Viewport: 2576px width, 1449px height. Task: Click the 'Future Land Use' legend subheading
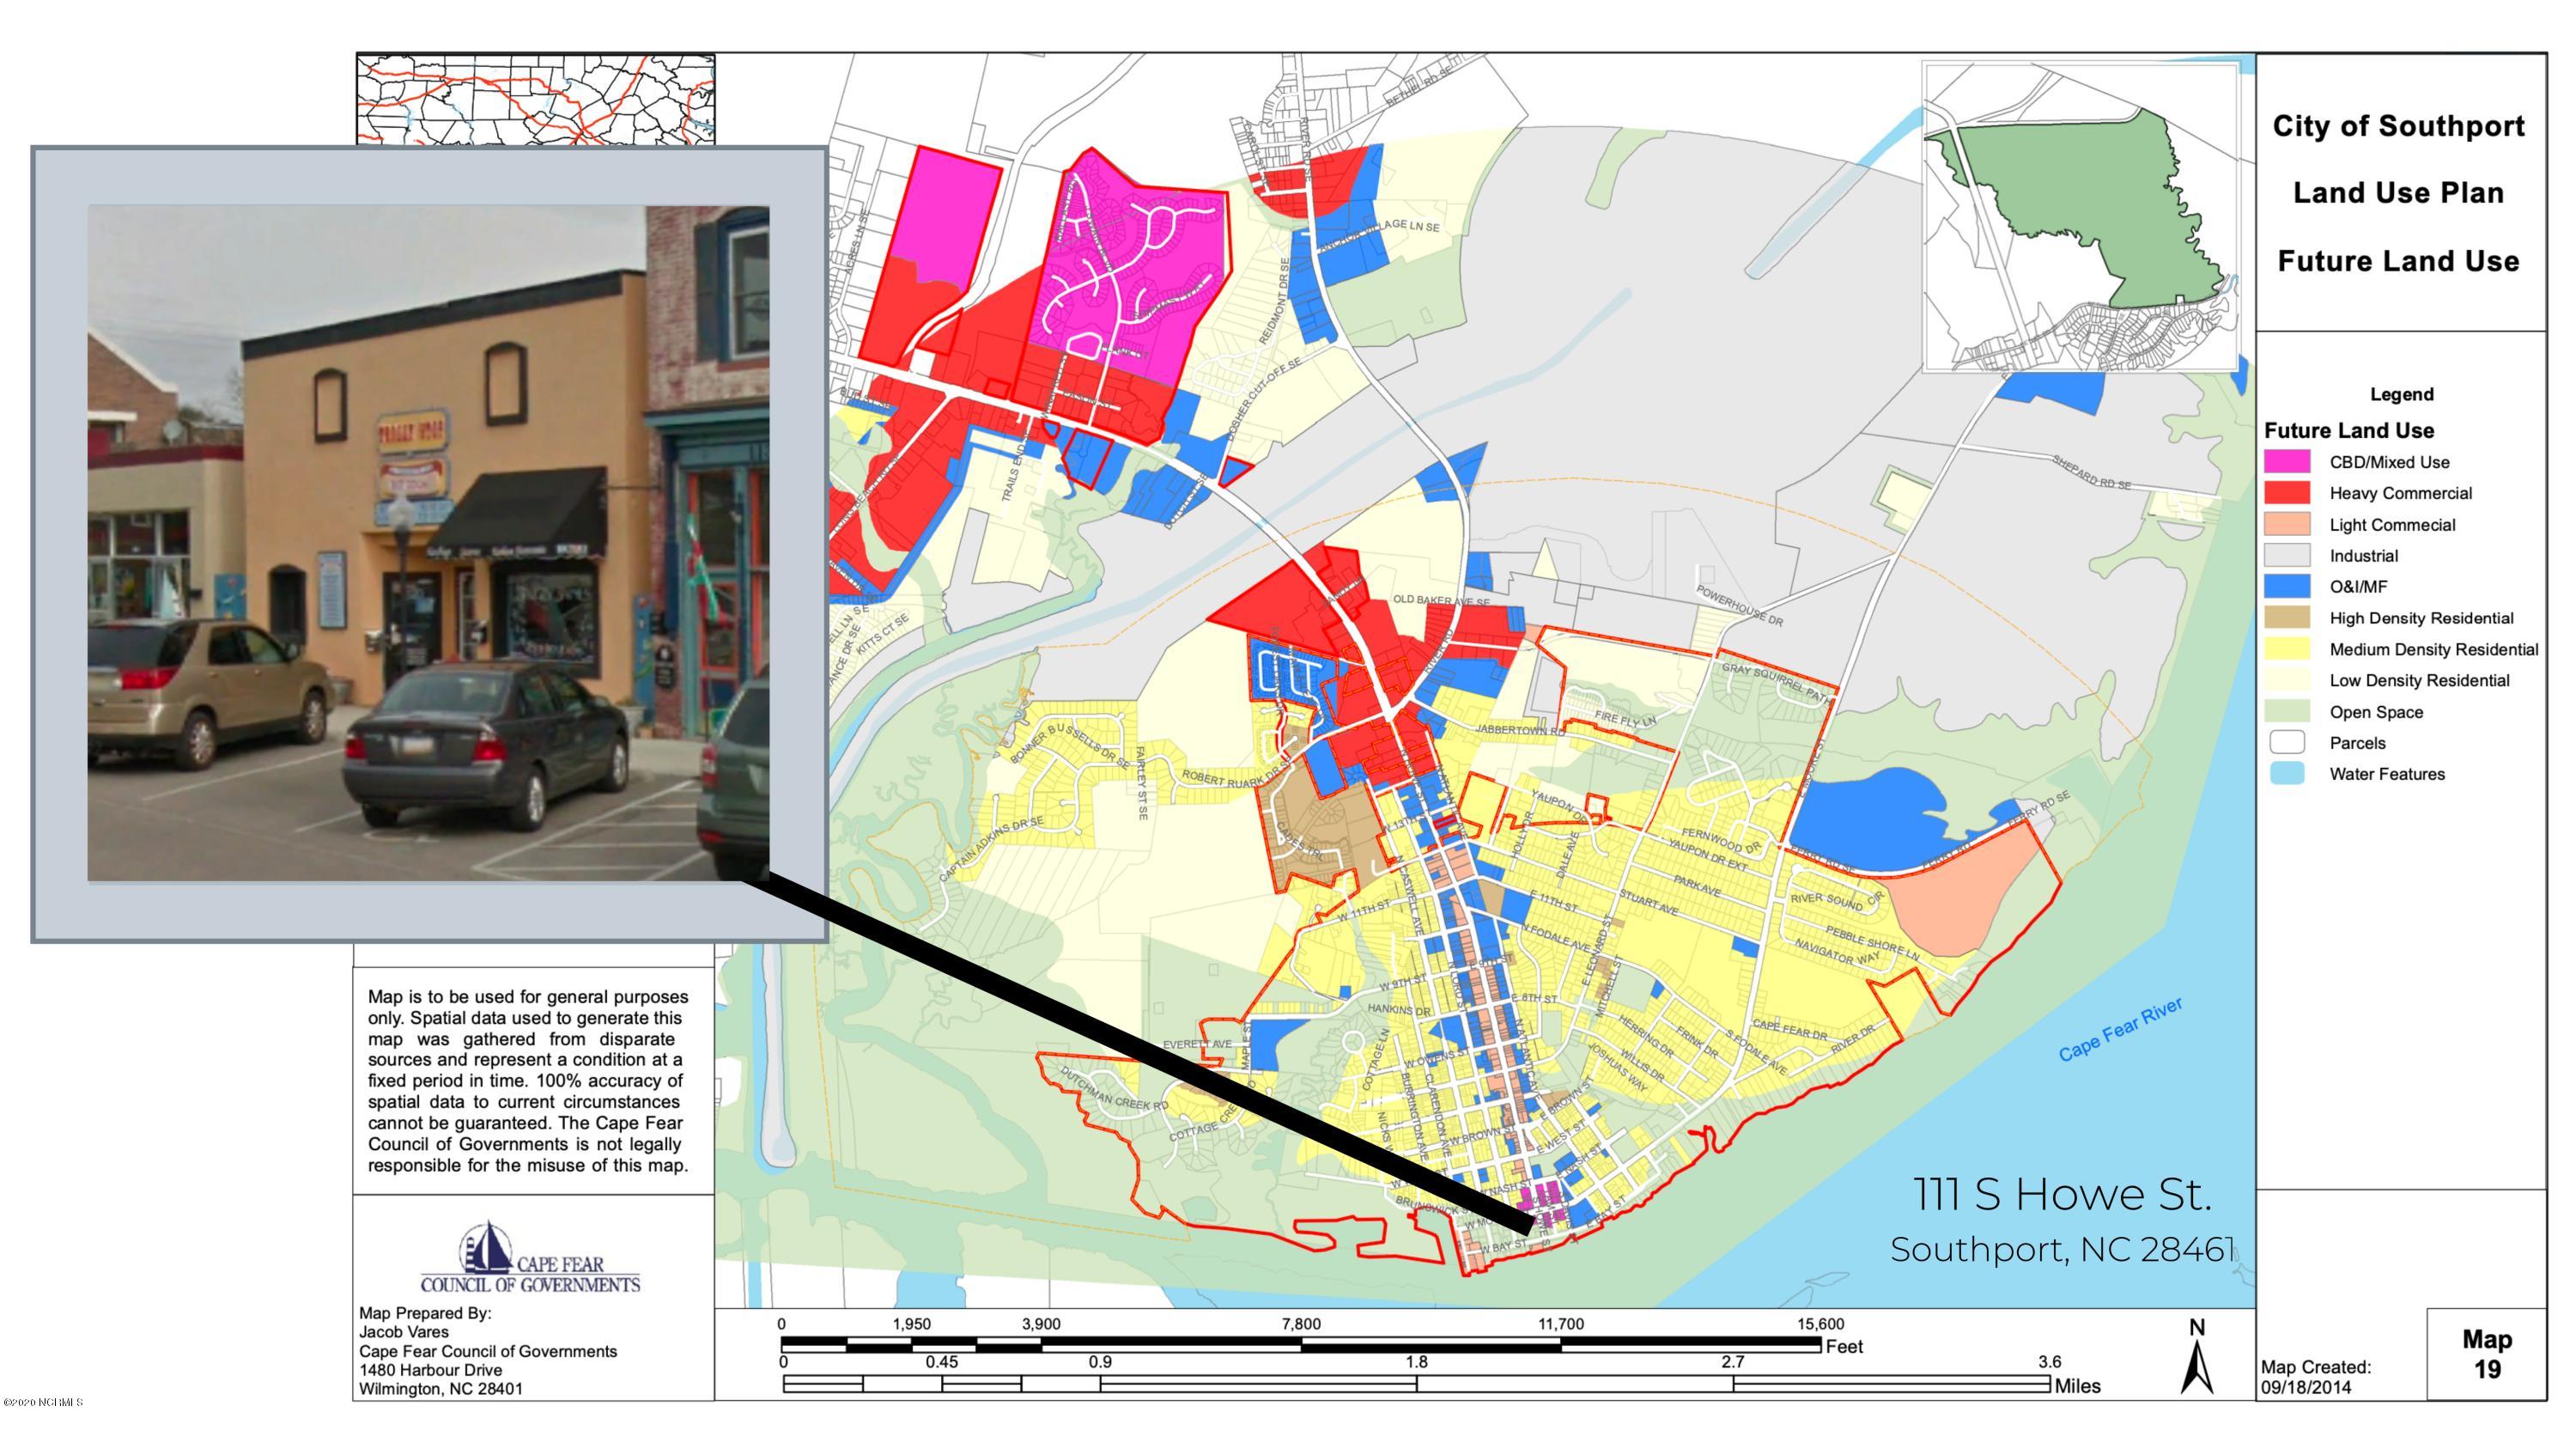pos(2349,430)
